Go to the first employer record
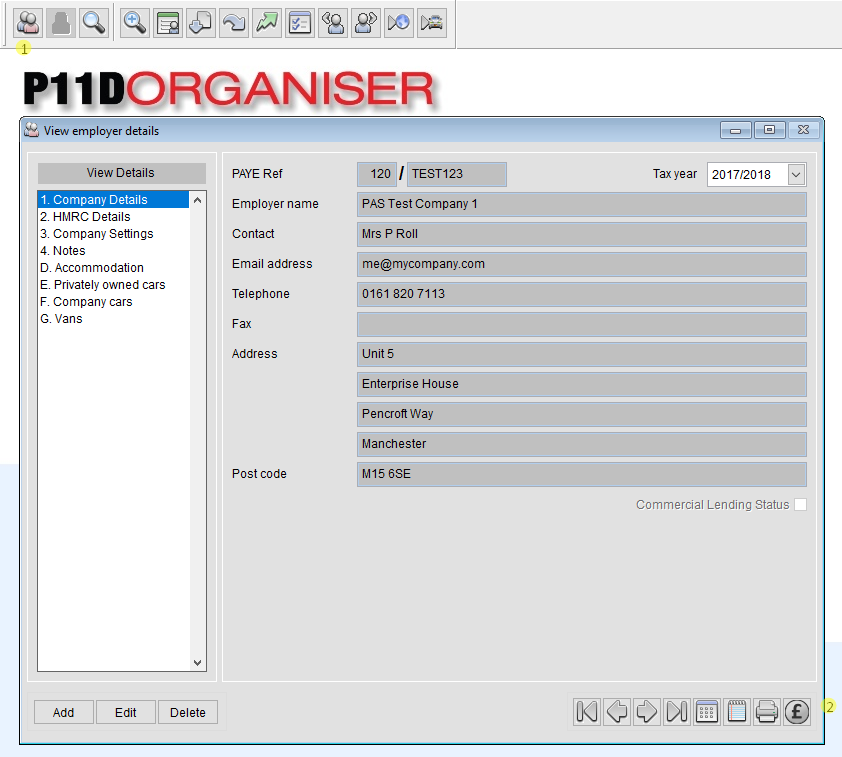This screenshot has width=842, height=757. coord(587,712)
